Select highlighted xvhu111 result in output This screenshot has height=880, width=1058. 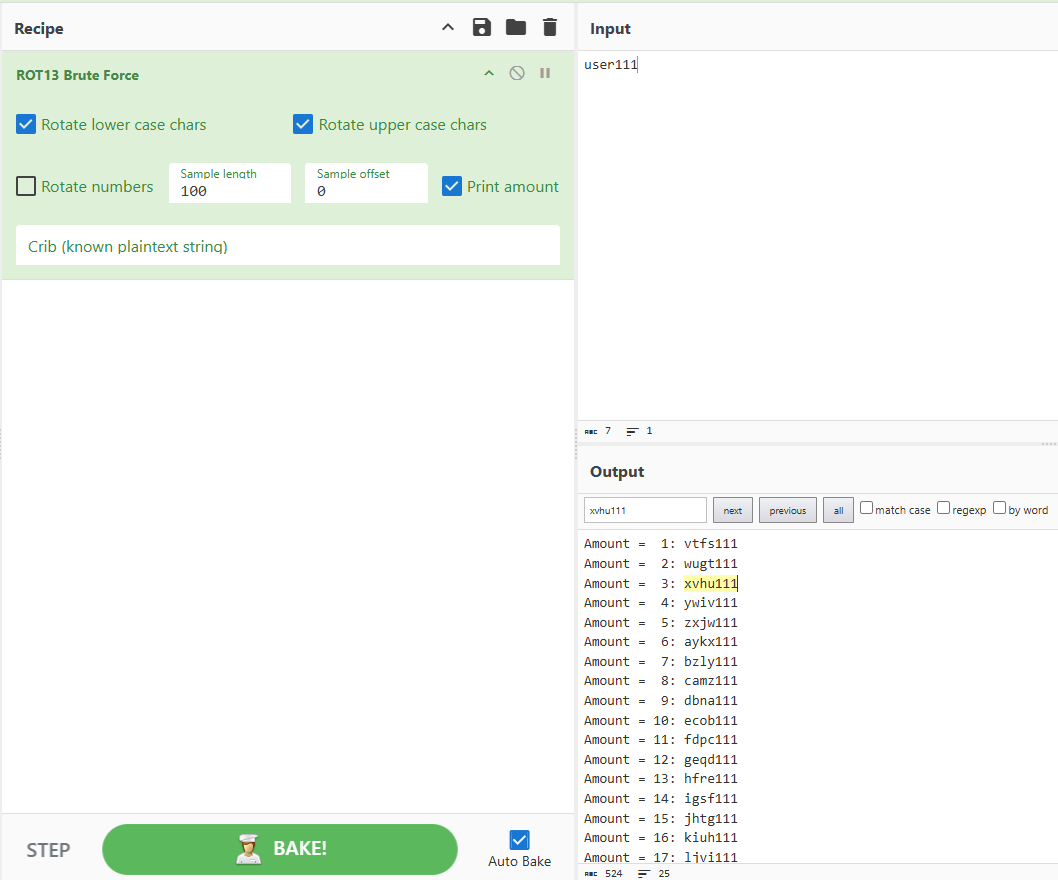coord(711,583)
